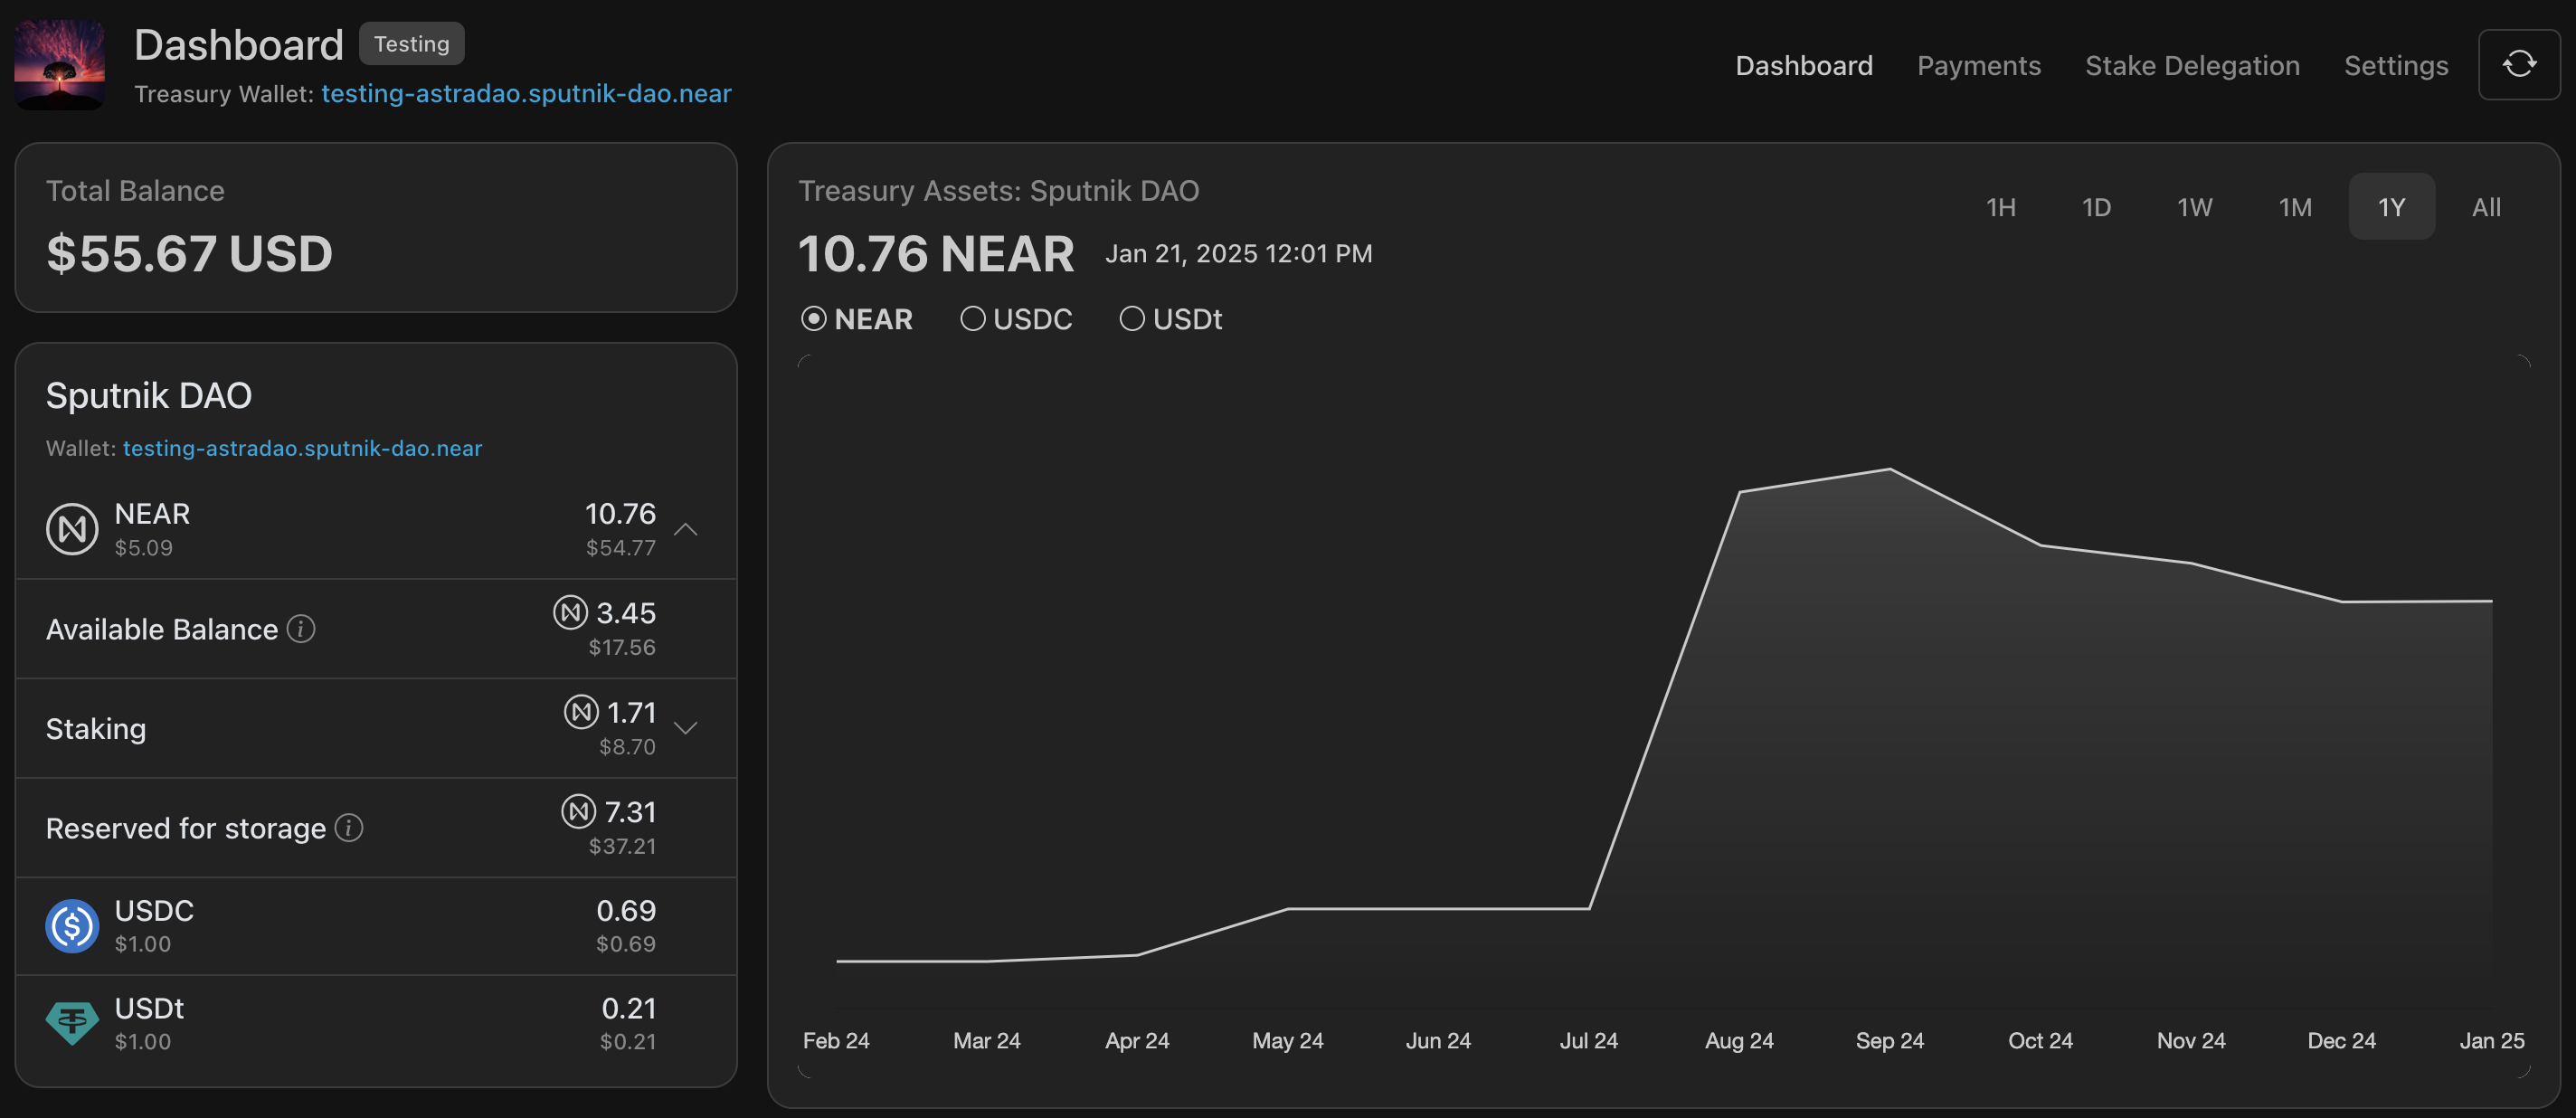Switch chart range to 1W

2195,207
